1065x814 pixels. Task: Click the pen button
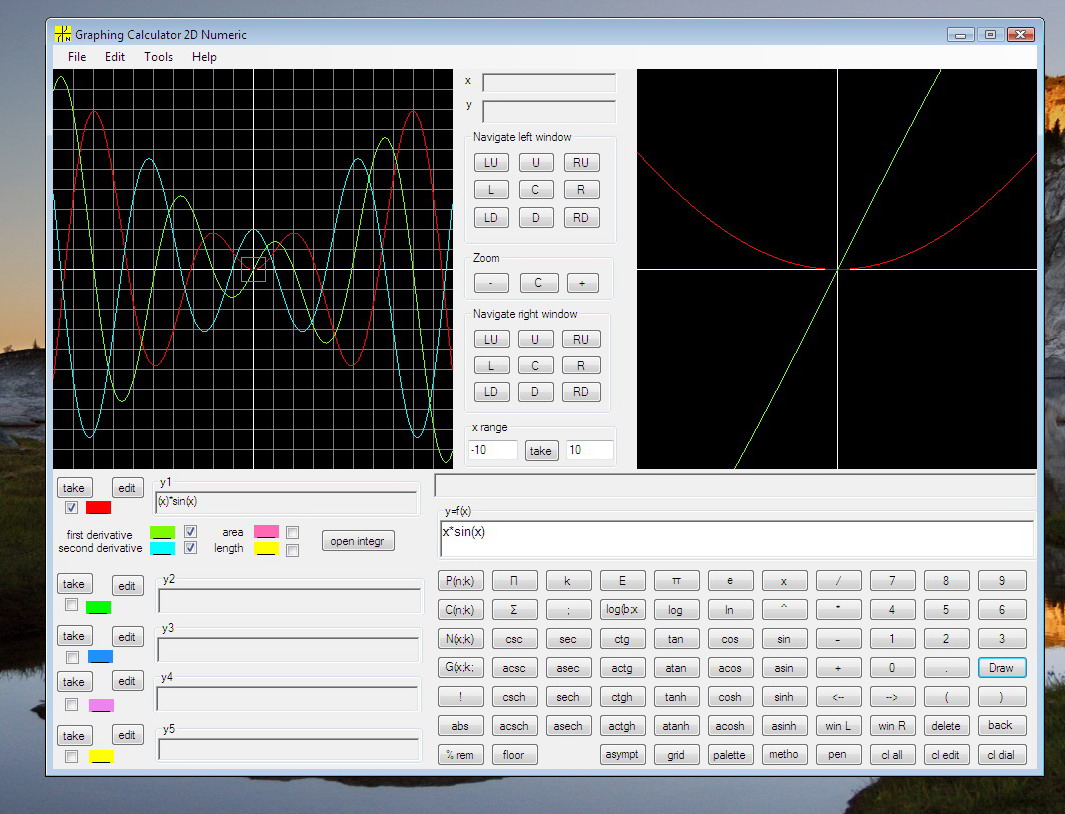tap(838, 755)
